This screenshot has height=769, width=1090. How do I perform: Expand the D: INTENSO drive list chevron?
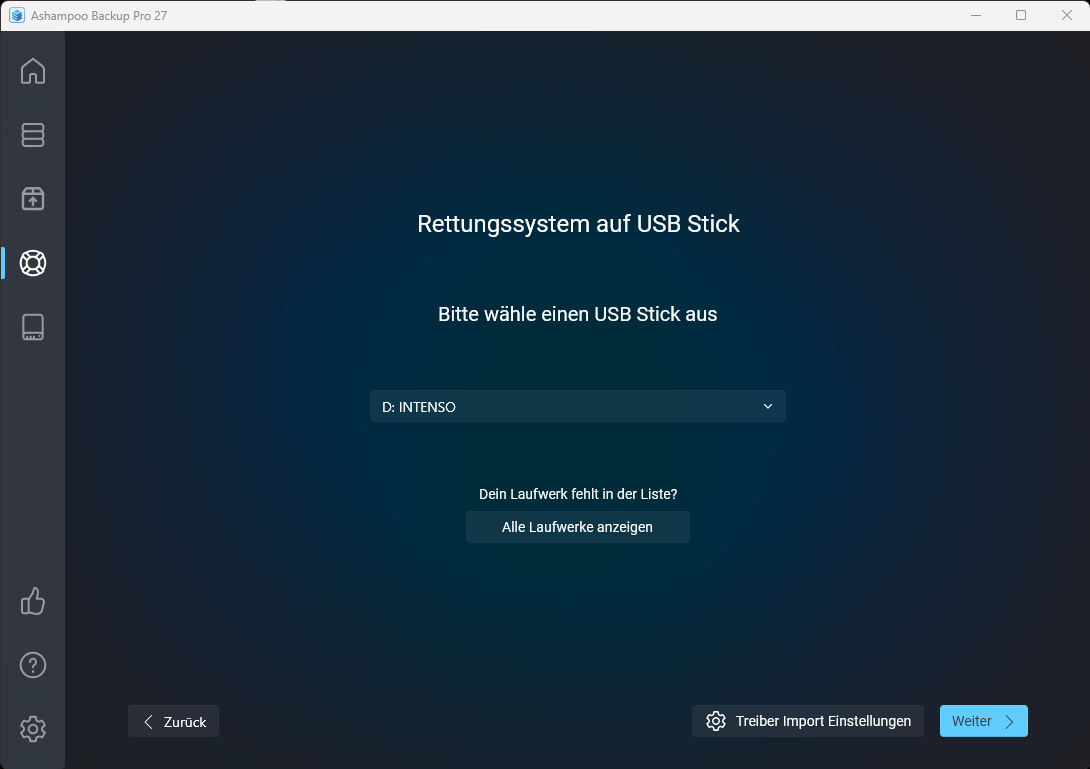[768, 406]
